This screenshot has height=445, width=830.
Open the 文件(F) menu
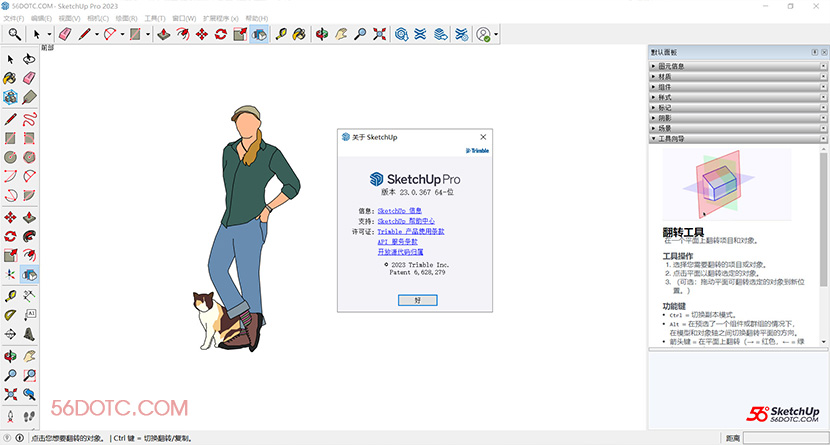pos(13,19)
